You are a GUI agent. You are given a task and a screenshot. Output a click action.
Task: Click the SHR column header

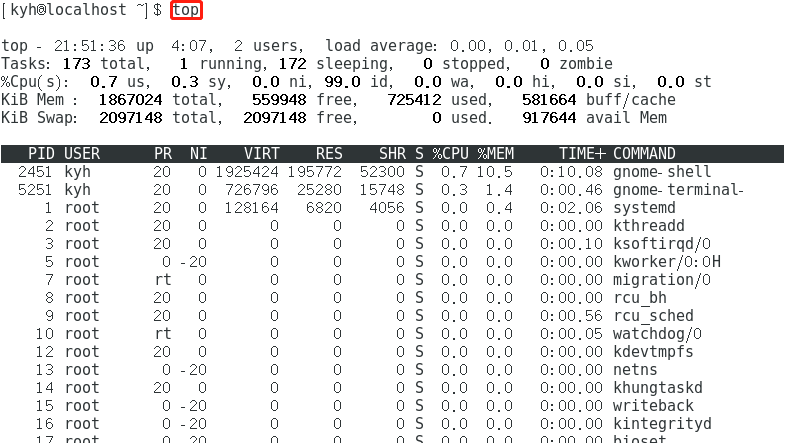click(392, 154)
